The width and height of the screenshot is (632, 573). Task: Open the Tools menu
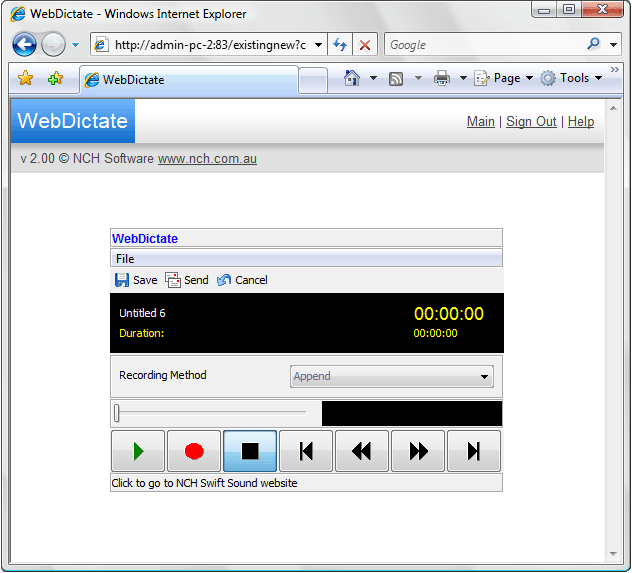click(571, 78)
